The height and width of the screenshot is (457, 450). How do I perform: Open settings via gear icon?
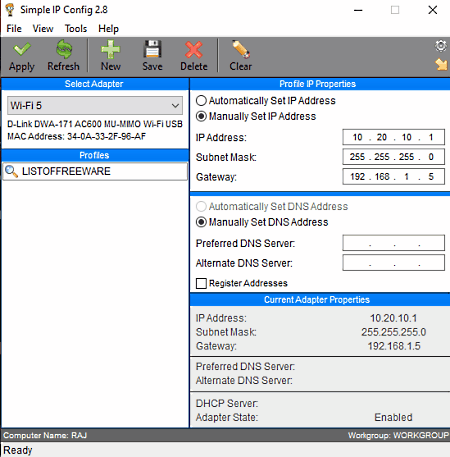pyautogui.click(x=441, y=46)
